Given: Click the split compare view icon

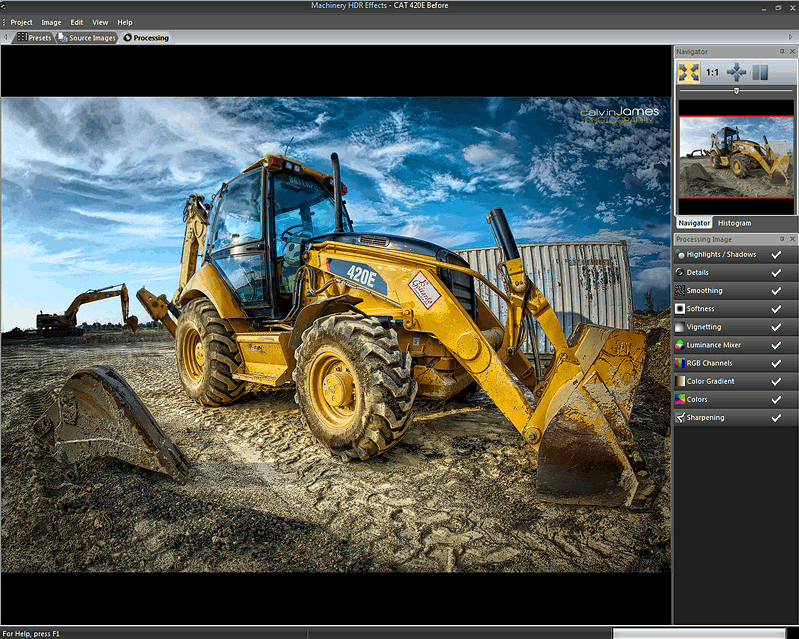Looking at the screenshot, I should tap(760, 72).
